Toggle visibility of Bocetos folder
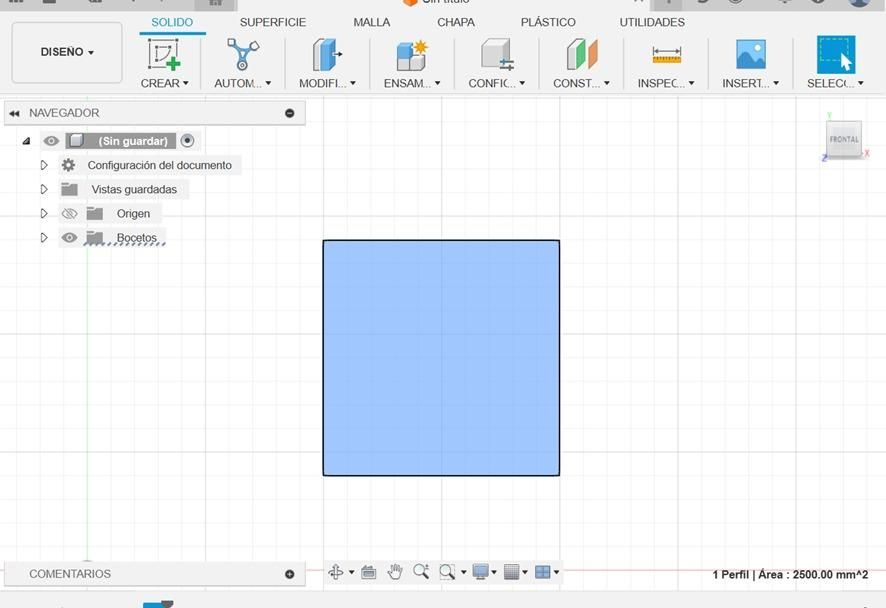Screen dimensions: 886x608 (69, 238)
